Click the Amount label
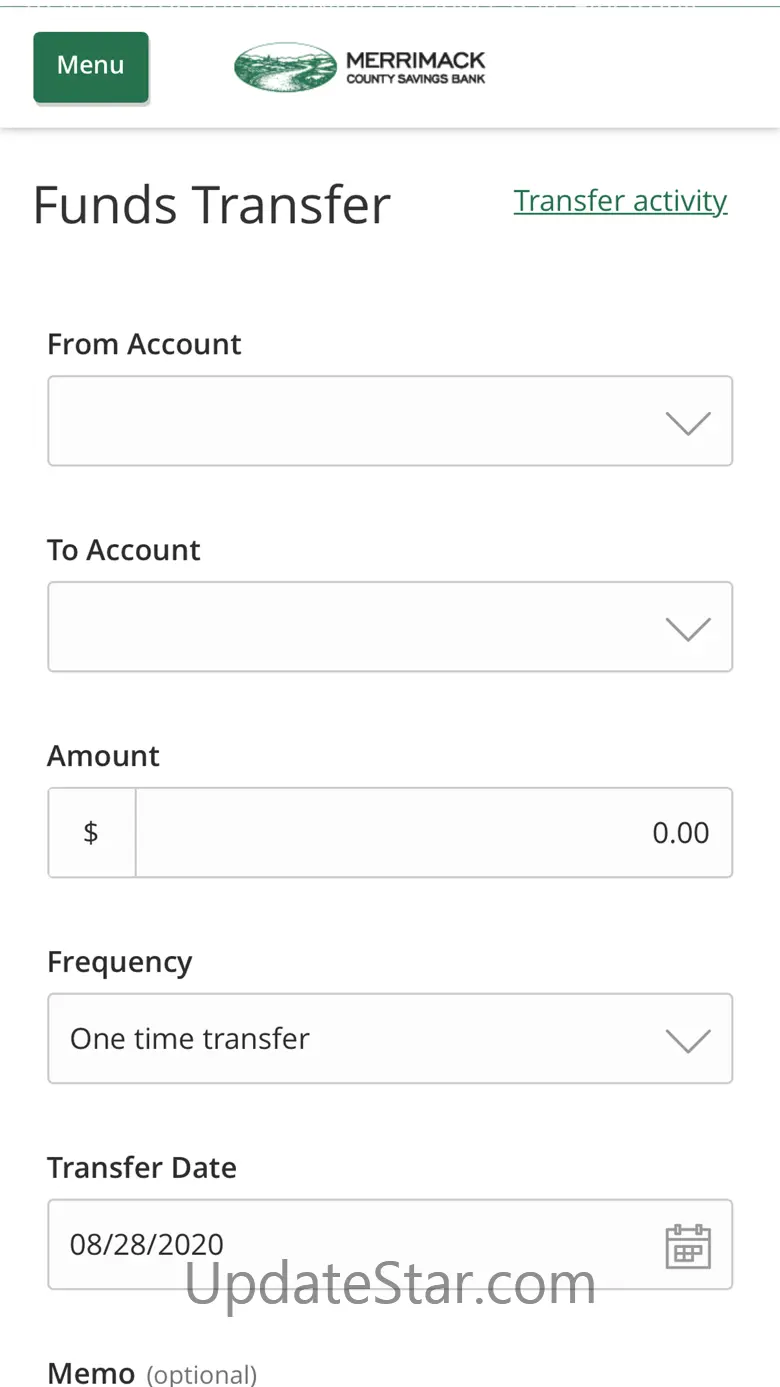Viewport: 780px width, 1387px height. [103, 756]
